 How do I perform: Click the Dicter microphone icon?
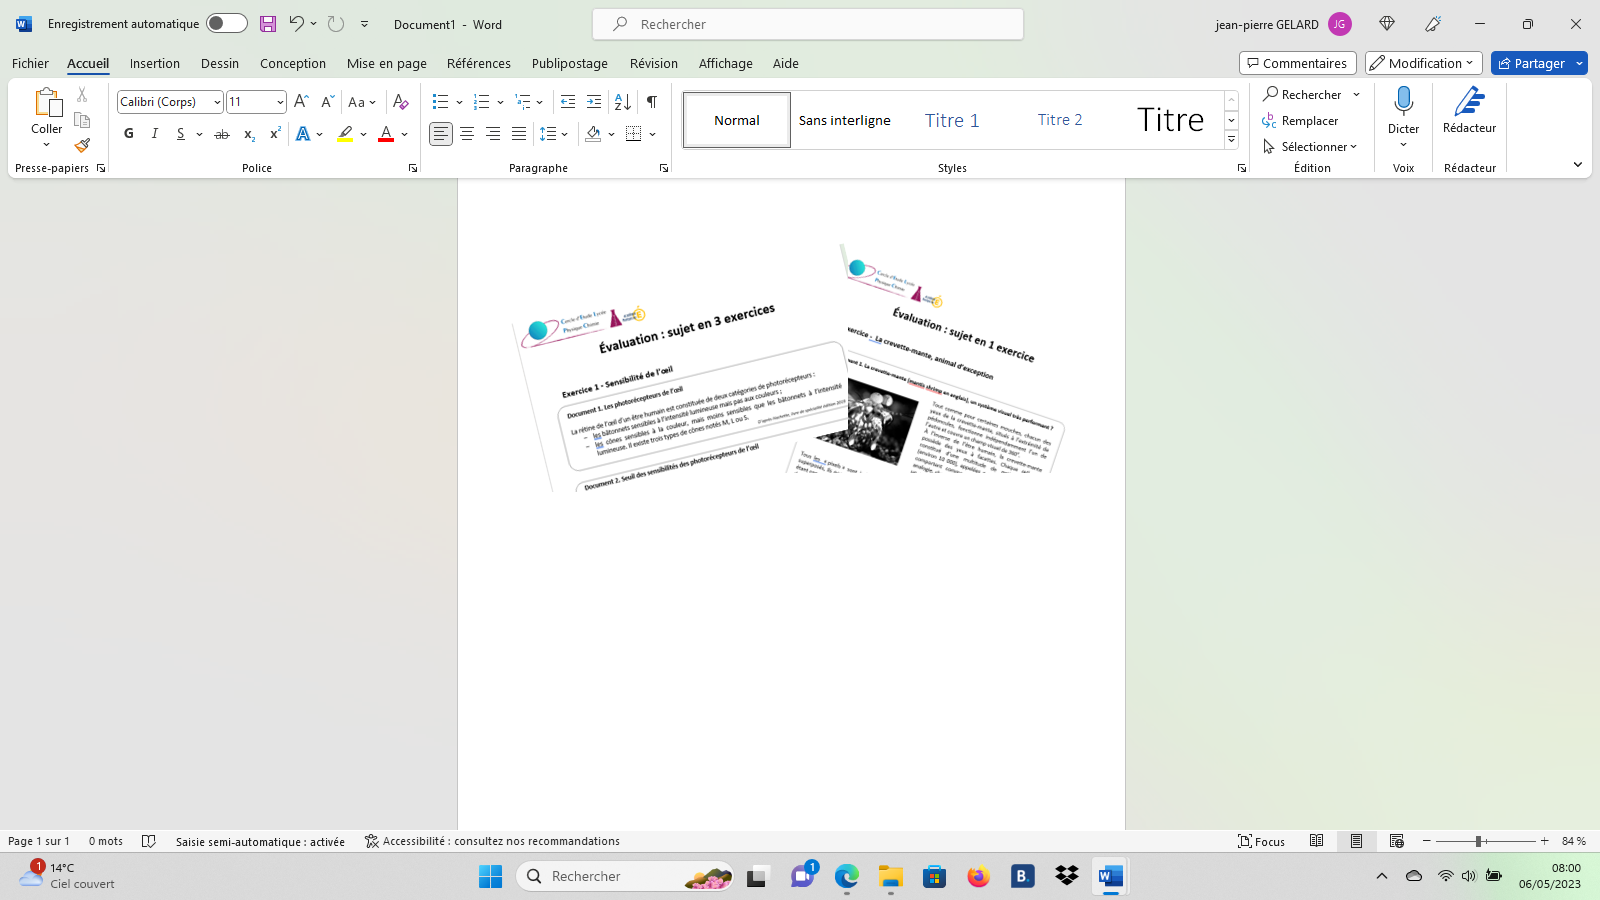tap(1403, 101)
